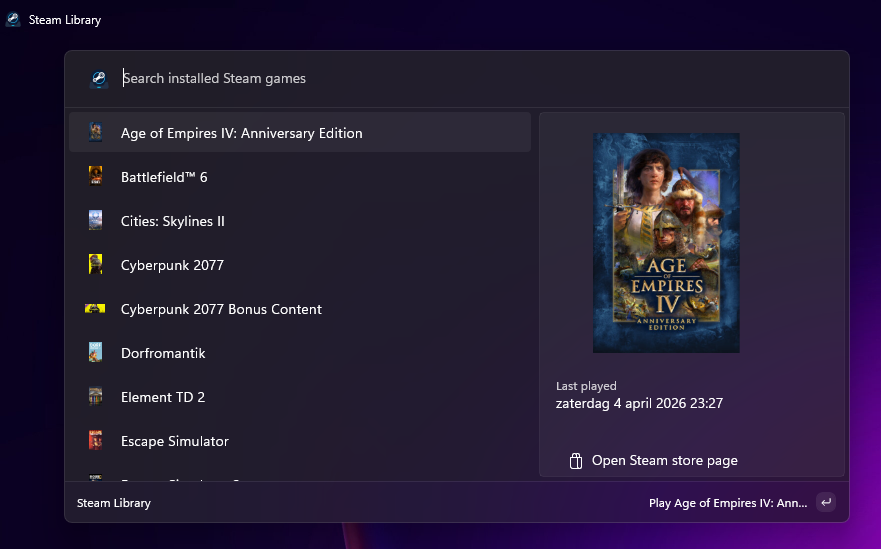The height and width of the screenshot is (549, 881).
Task: Click the Element TD 2 game icon
Action: (x=96, y=396)
